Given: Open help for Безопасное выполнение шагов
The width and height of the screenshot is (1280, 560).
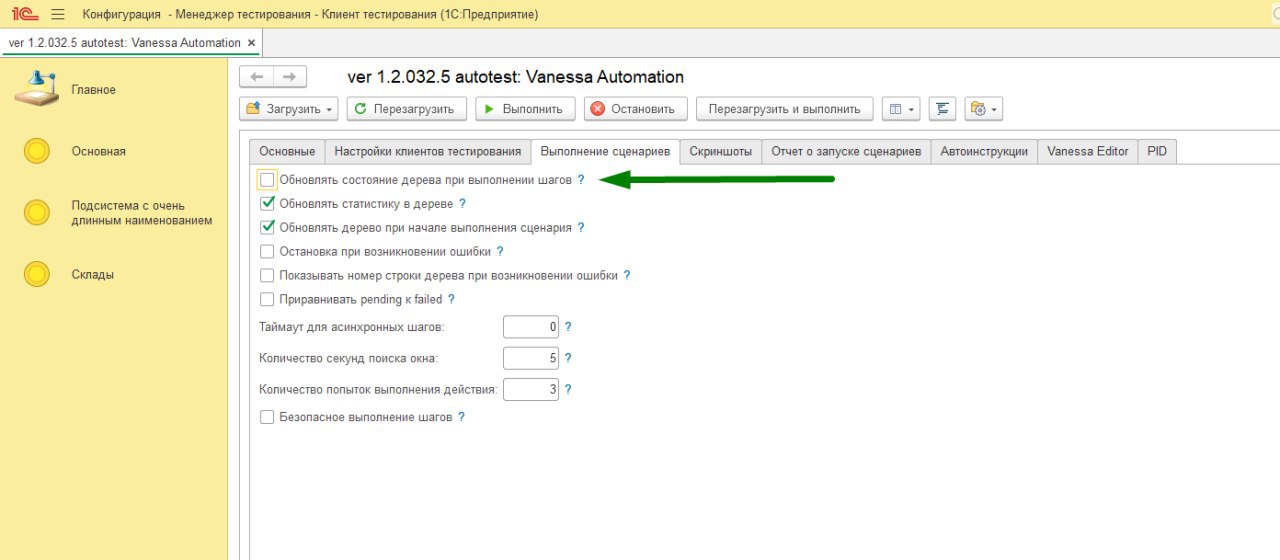Looking at the screenshot, I should (461, 417).
